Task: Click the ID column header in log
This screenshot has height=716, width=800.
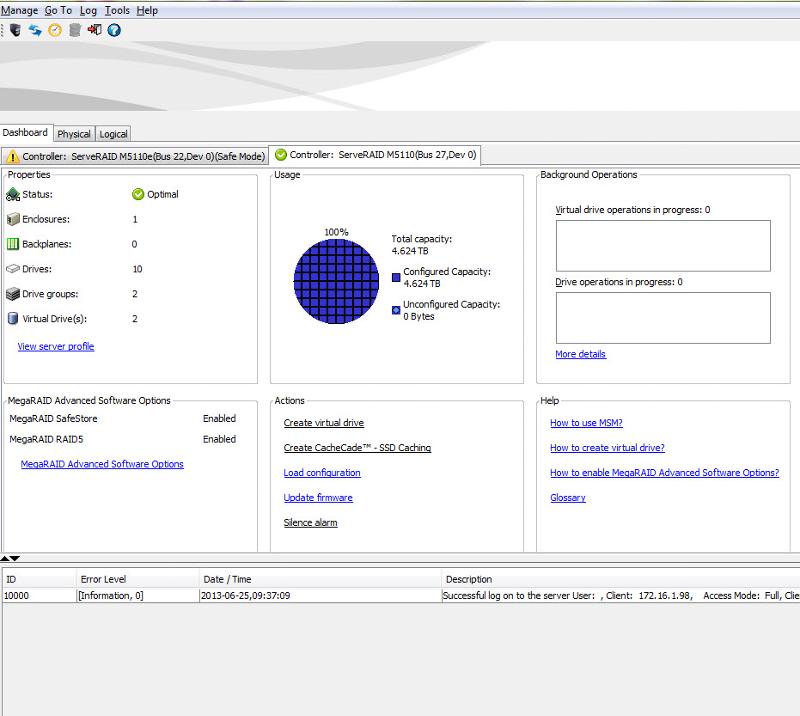Action: pos(40,579)
